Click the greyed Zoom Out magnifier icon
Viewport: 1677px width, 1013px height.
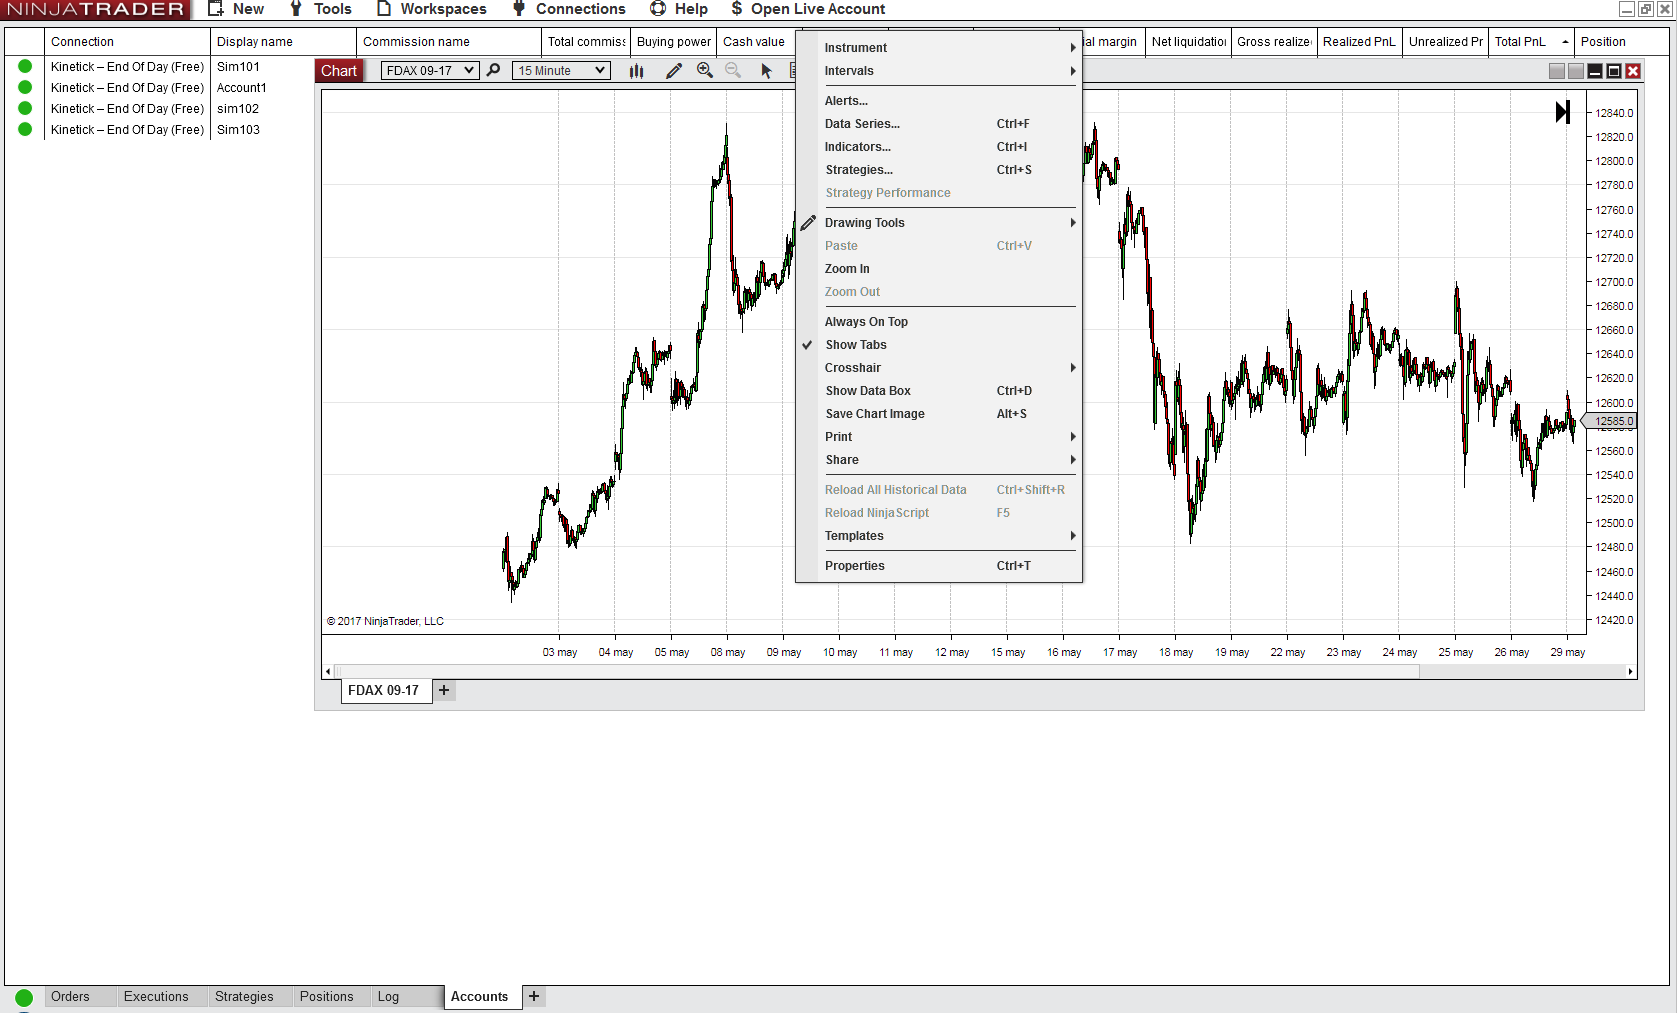point(733,70)
